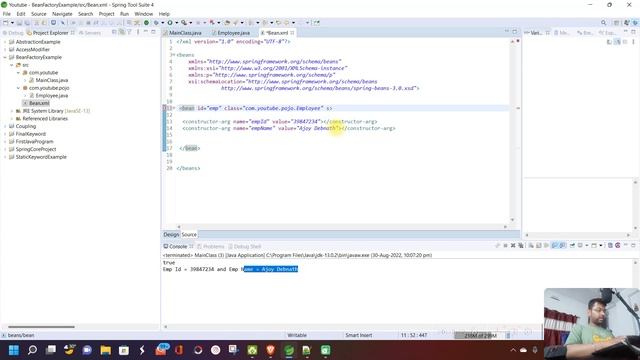Open the File menu
Image resolution: width=640 pixels, height=360 pixels.
click(7, 14)
